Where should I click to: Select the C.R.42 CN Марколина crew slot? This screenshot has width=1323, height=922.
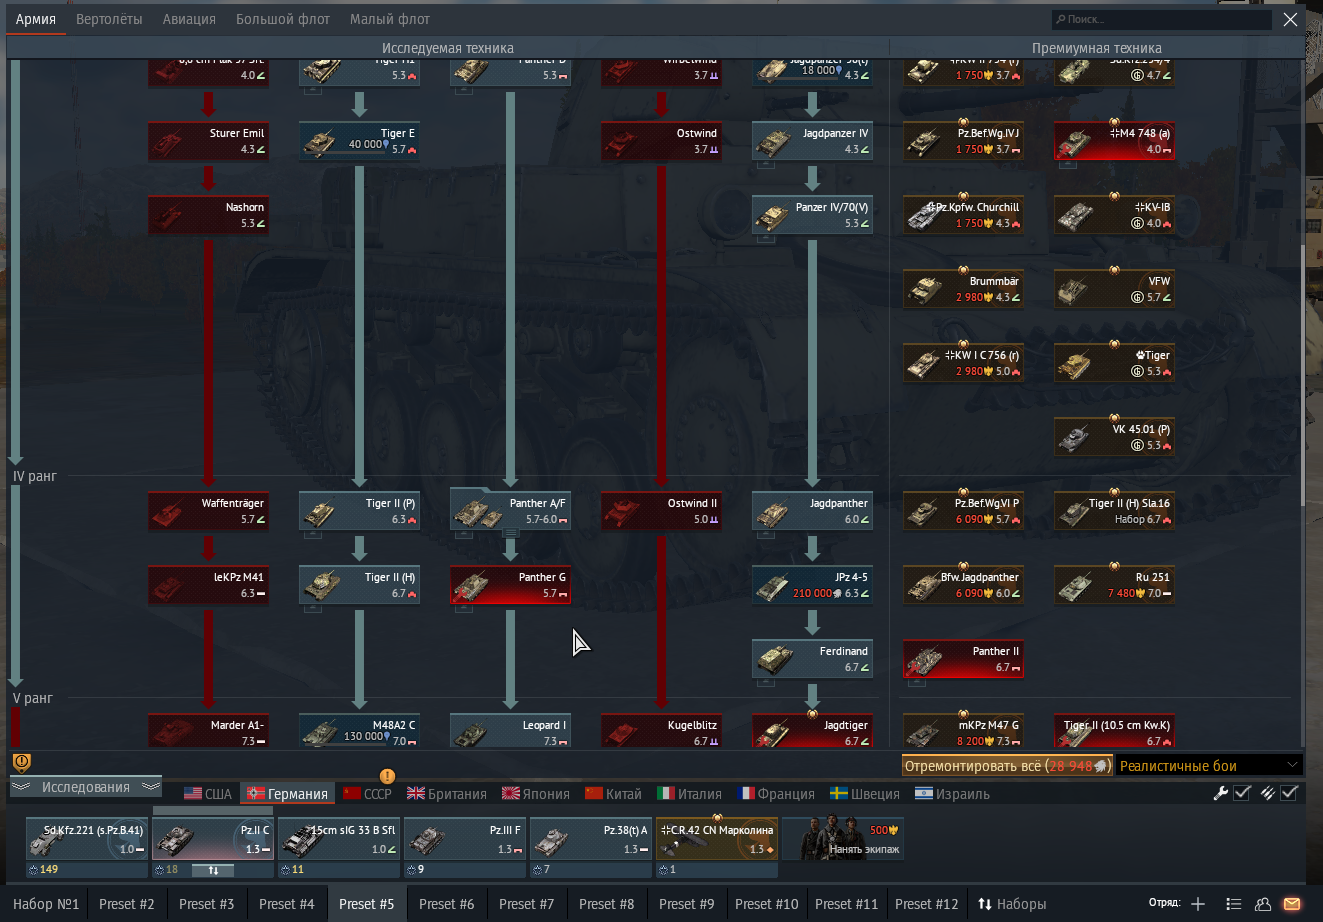point(716,838)
